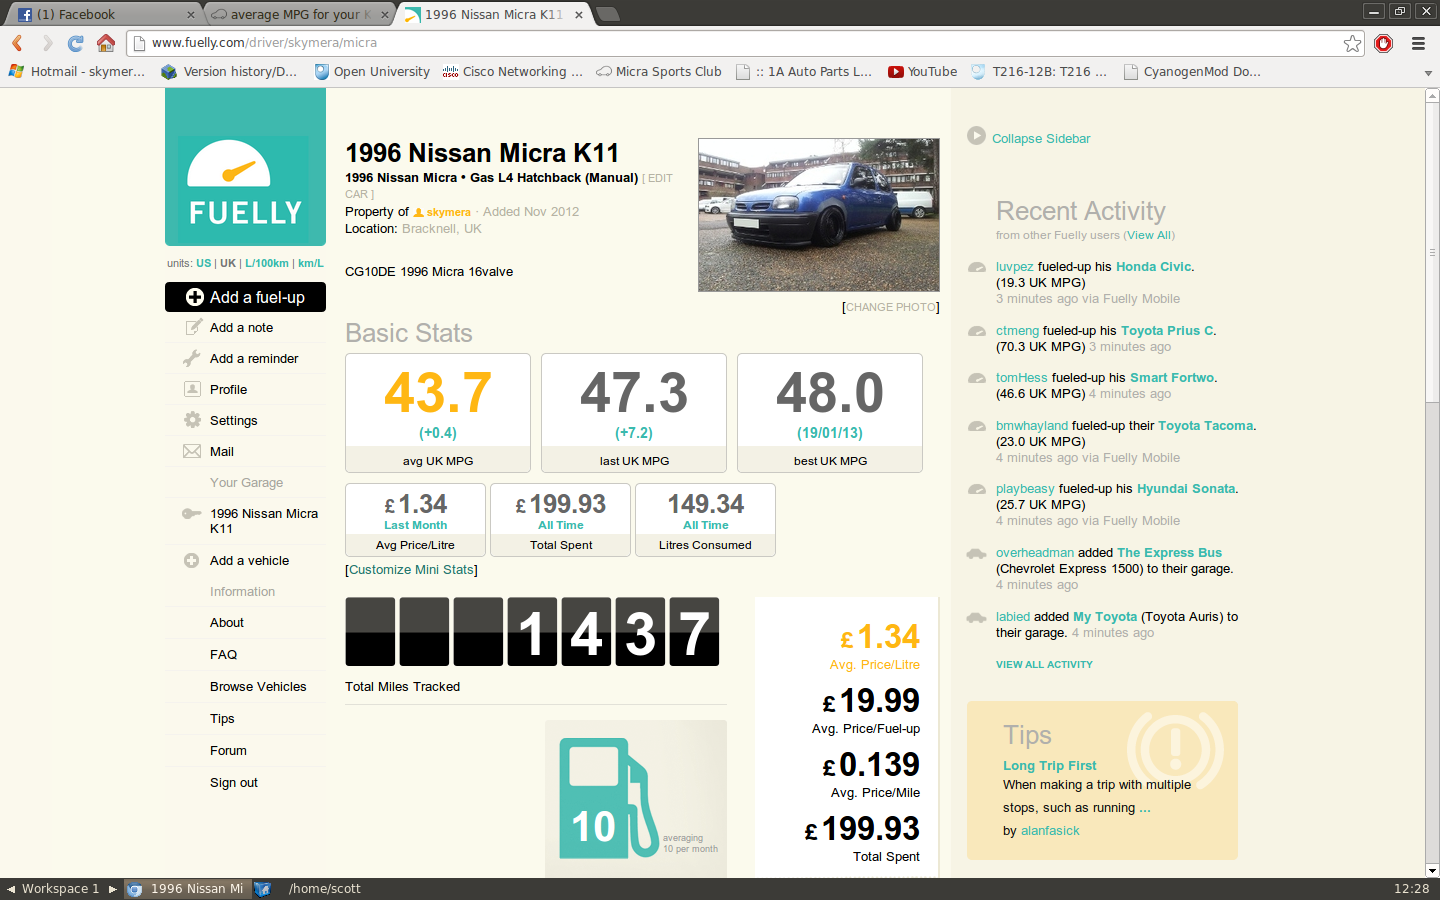
Task: Click the Mail envelope icon
Action: pyautogui.click(x=192, y=451)
